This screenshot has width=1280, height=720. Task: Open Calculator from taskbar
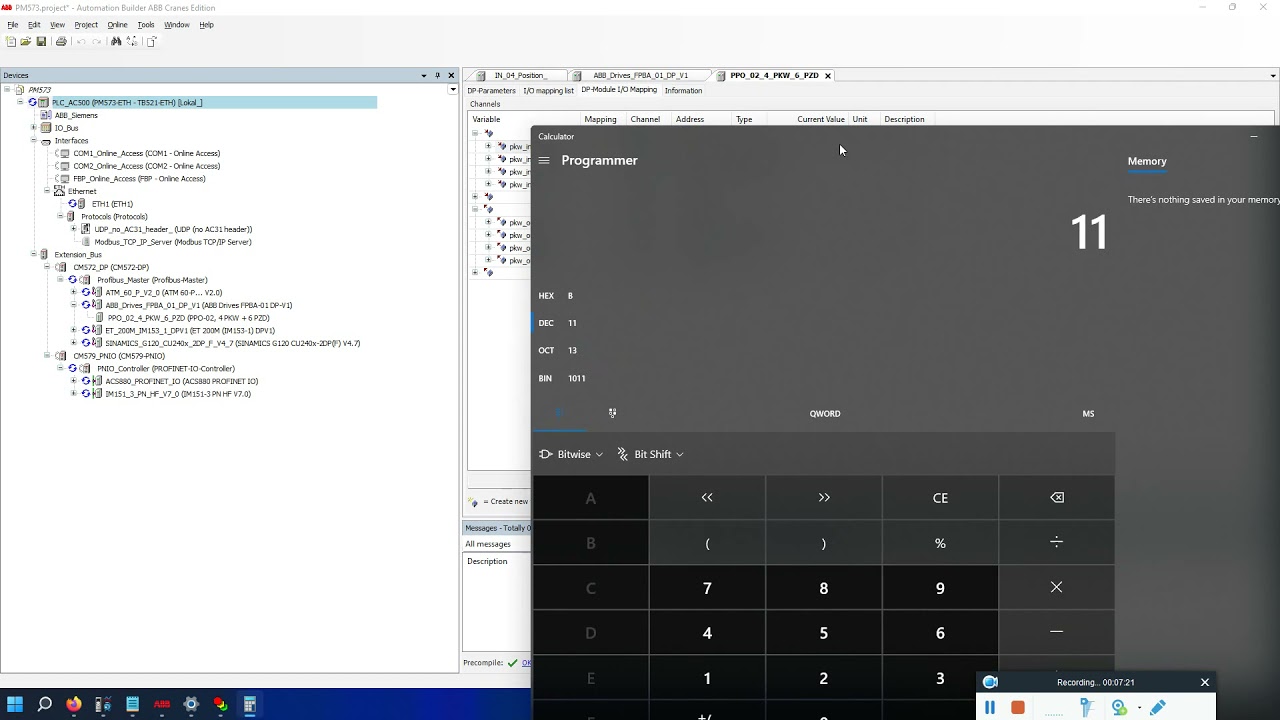click(x=250, y=704)
